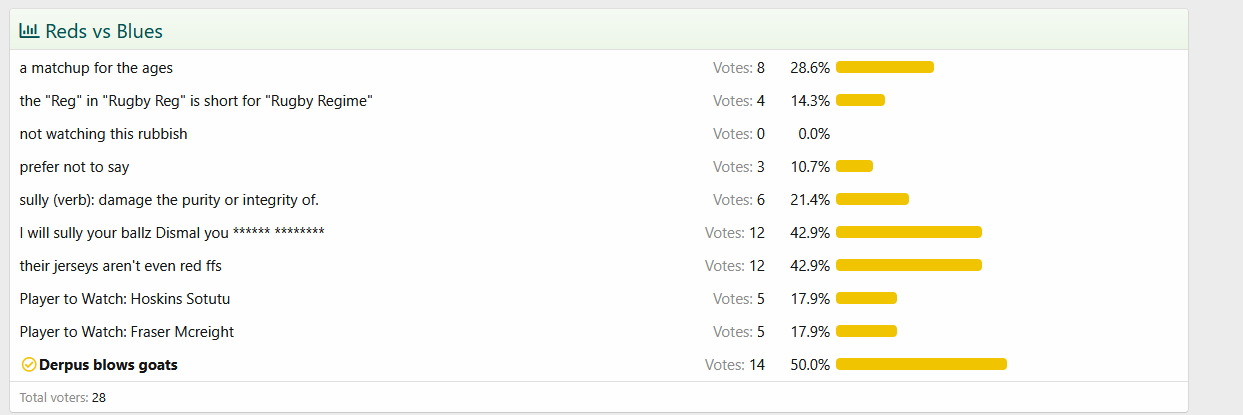
Task: Click 'Votes: 0' for not watching option
Action: point(739,134)
